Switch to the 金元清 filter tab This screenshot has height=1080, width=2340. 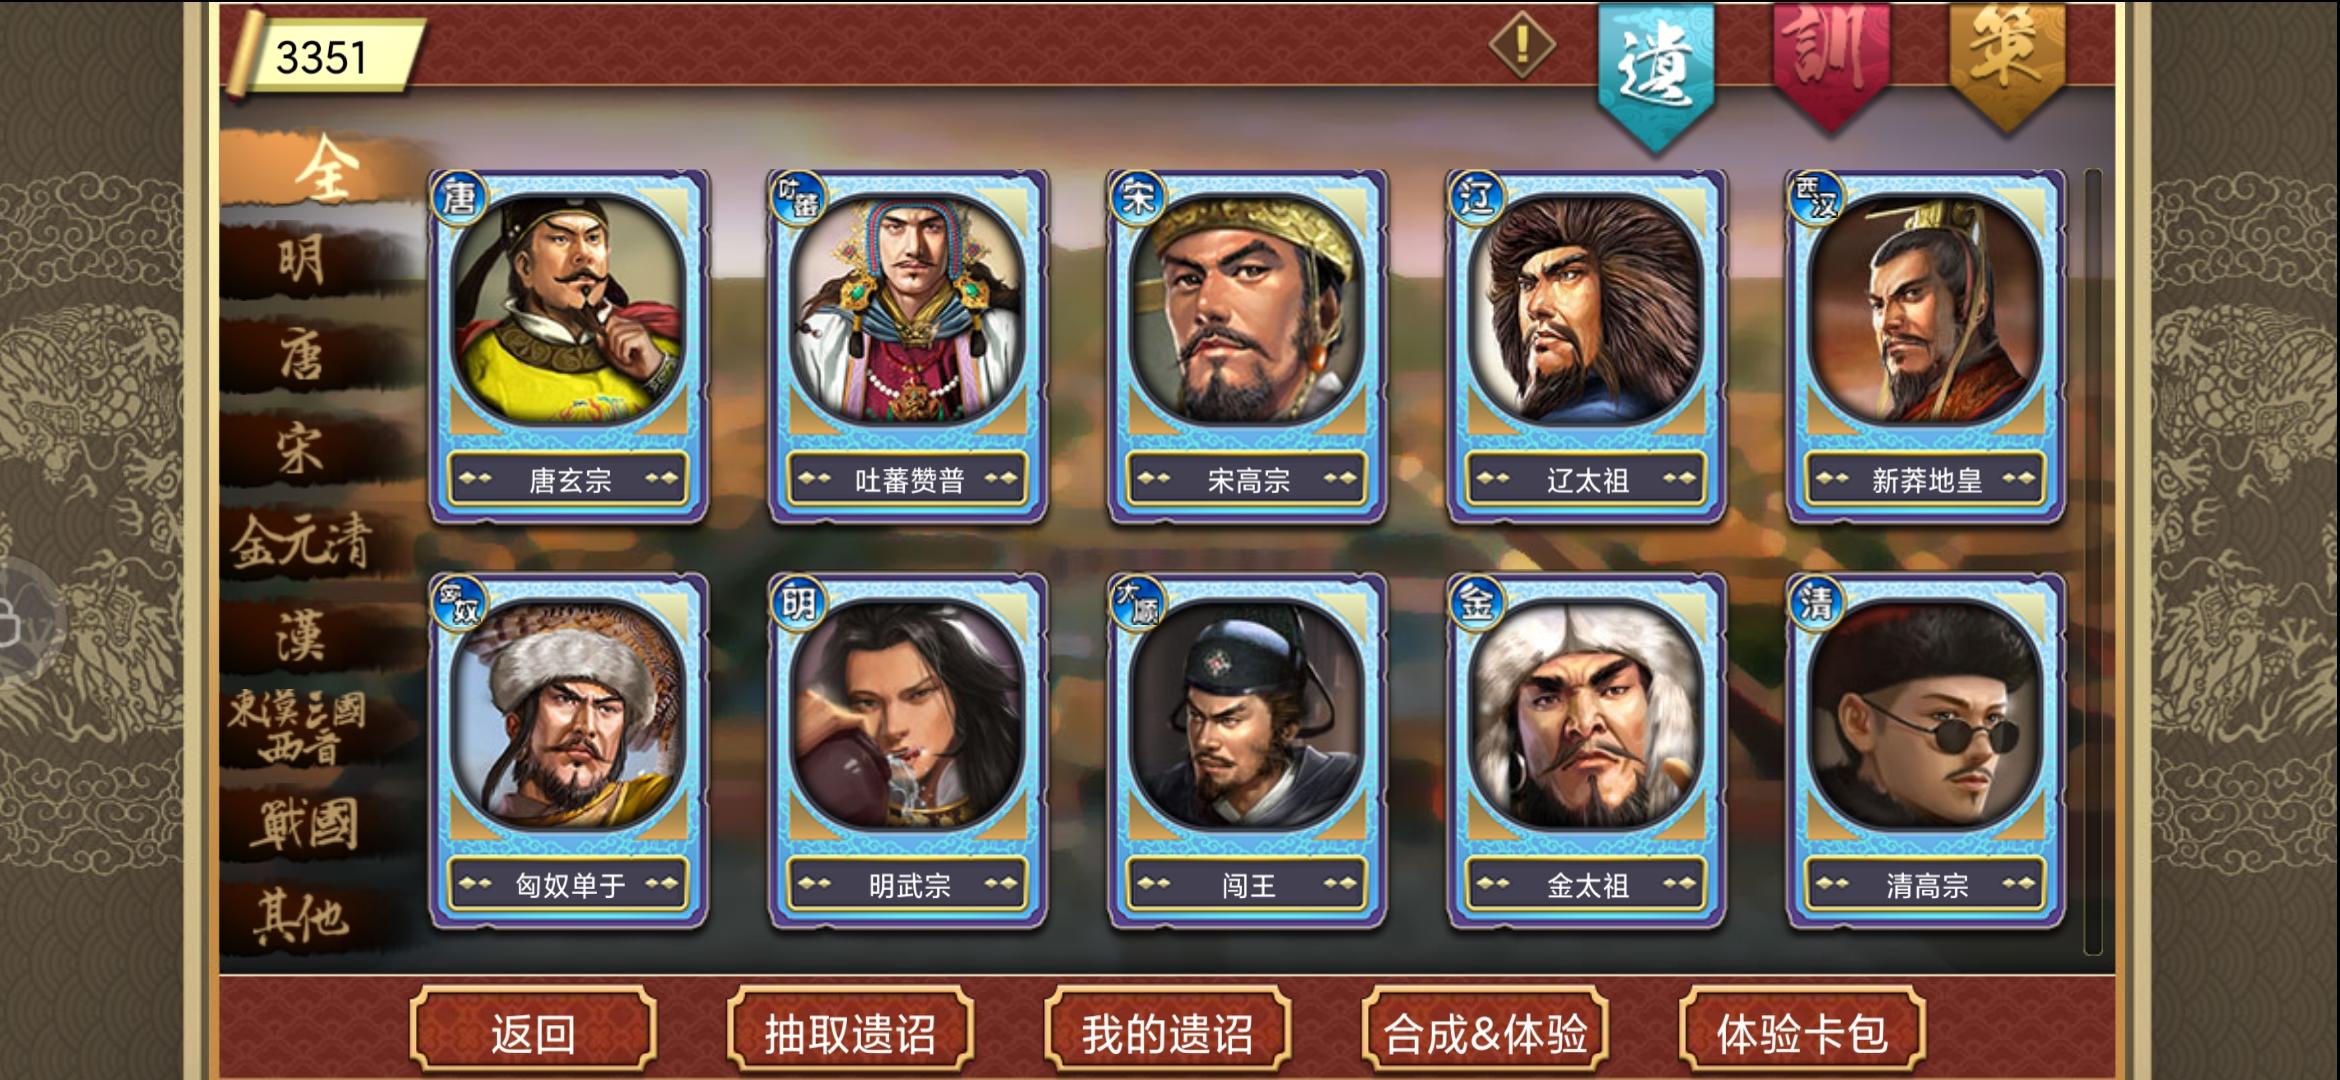click(x=302, y=543)
